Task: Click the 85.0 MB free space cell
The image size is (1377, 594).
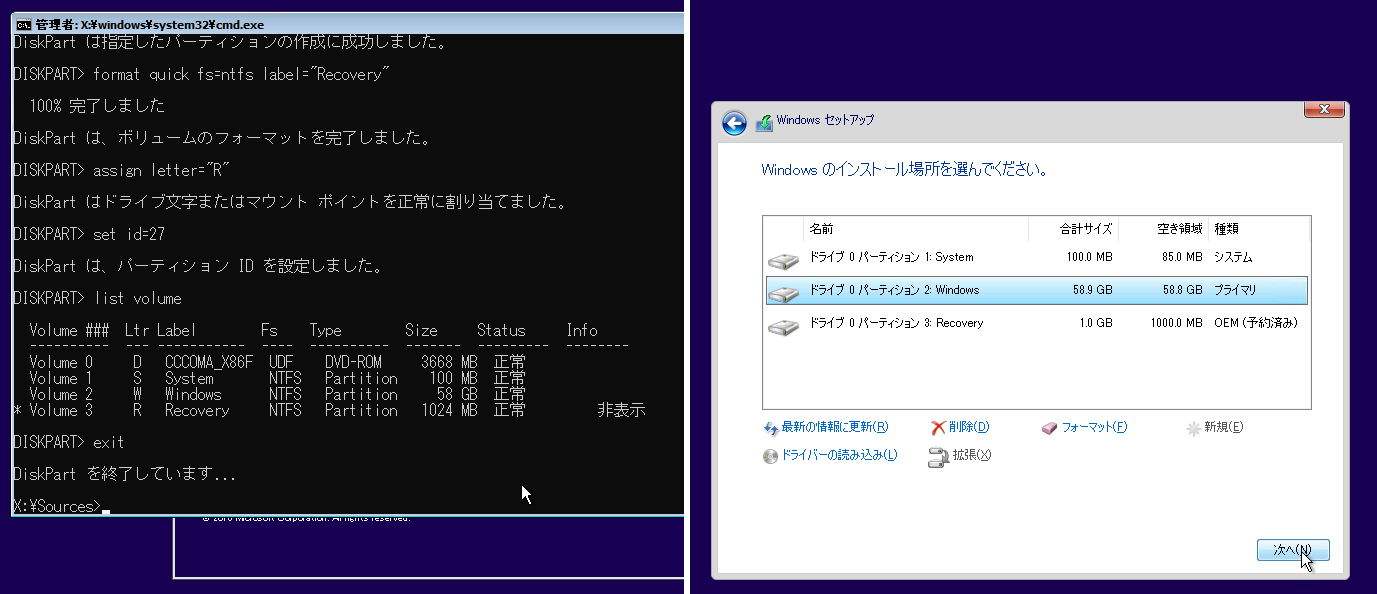Action: tap(1181, 258)
